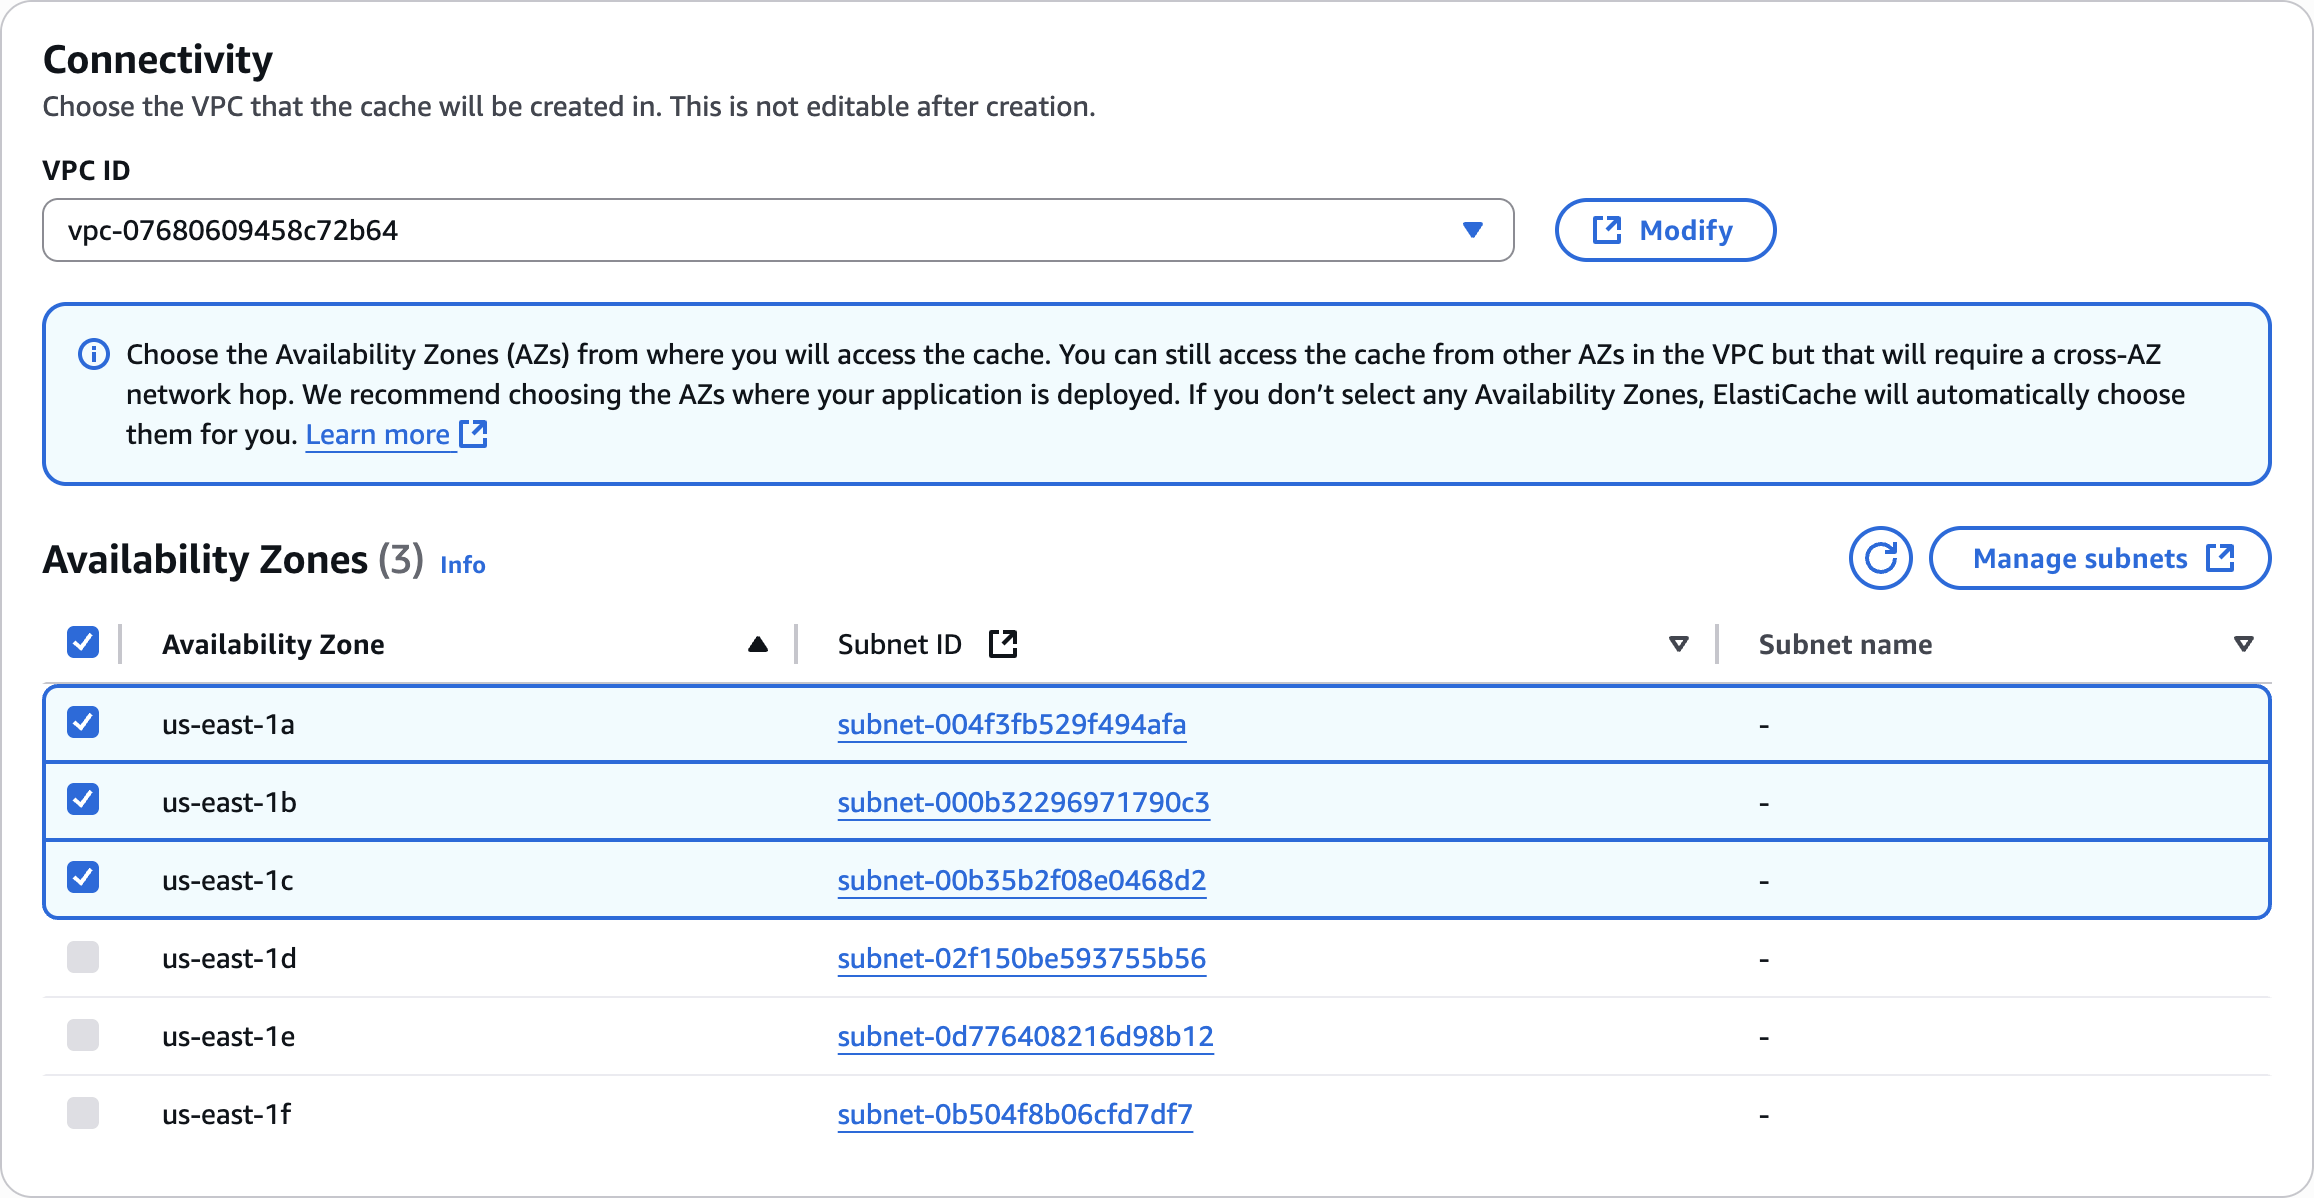Uncheck the us-east-1a checkbox

(83, 722)
